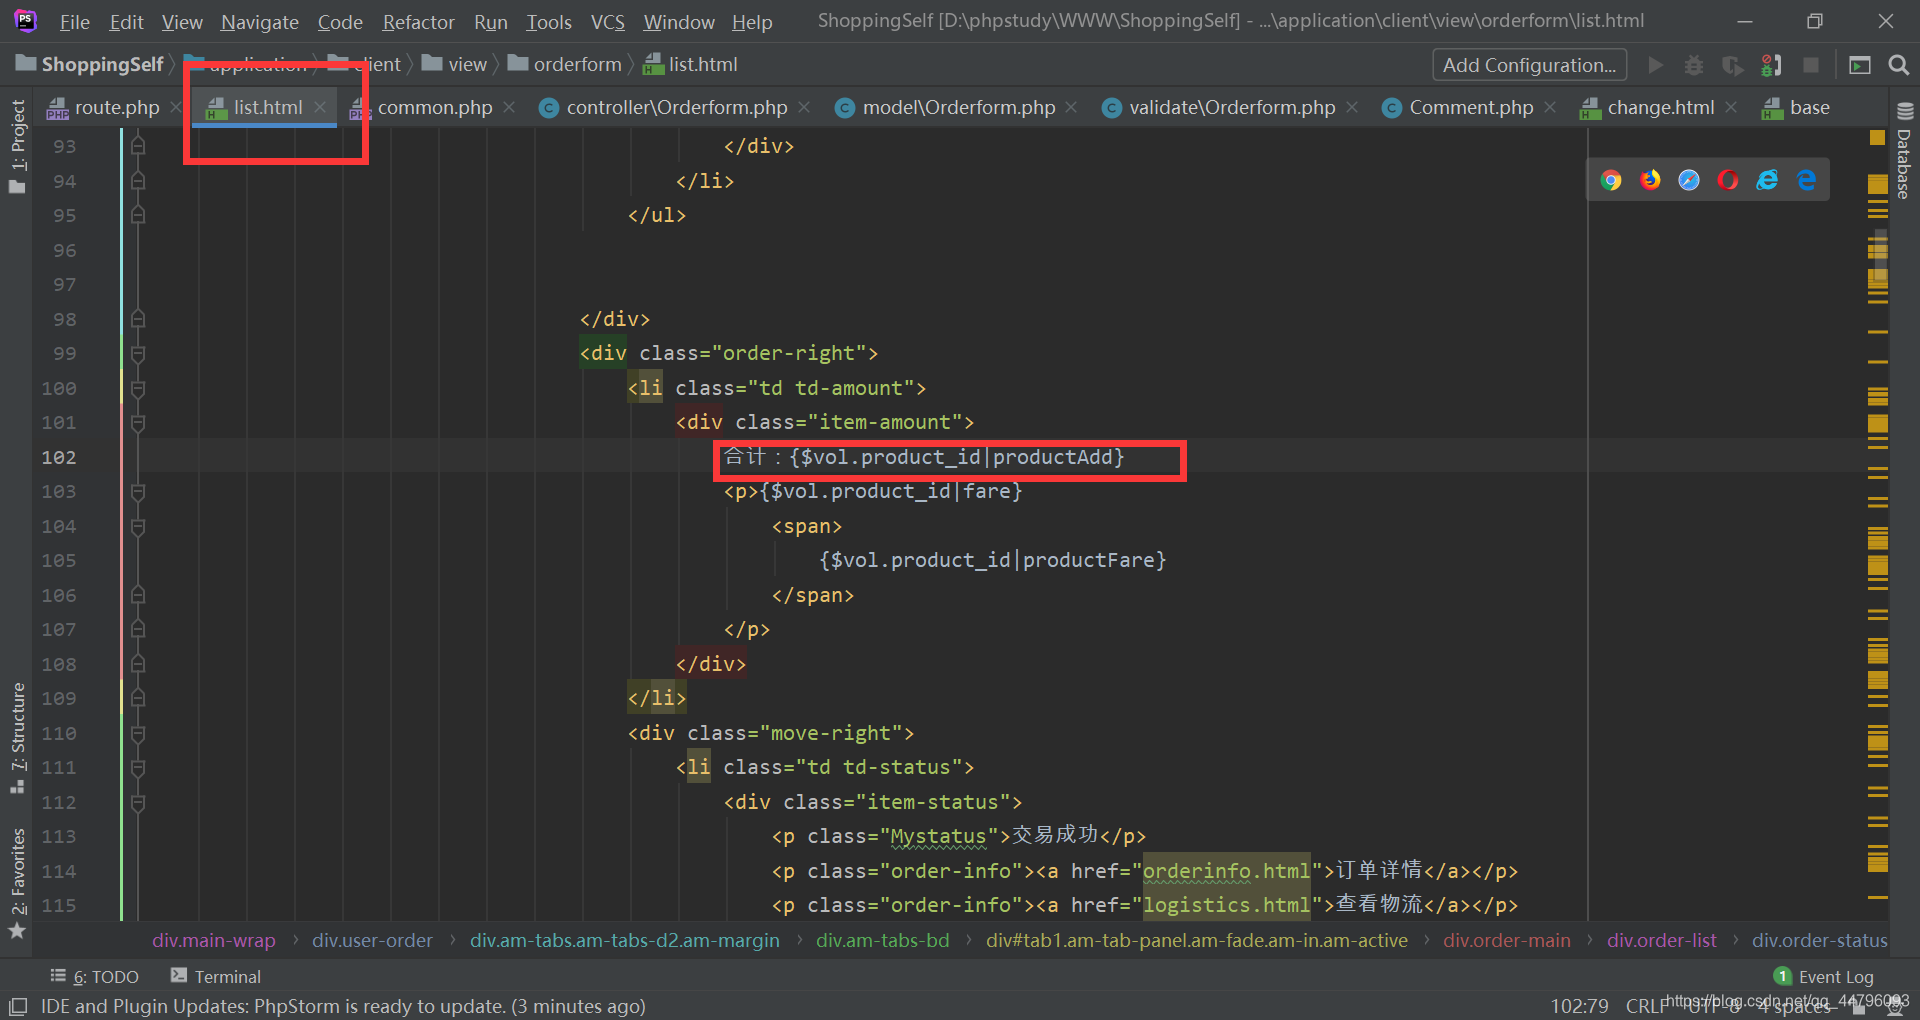Viewport: 1920px width, 1020px height.
Task: Click Run with Coverage icon
Action: [1733, 65]
